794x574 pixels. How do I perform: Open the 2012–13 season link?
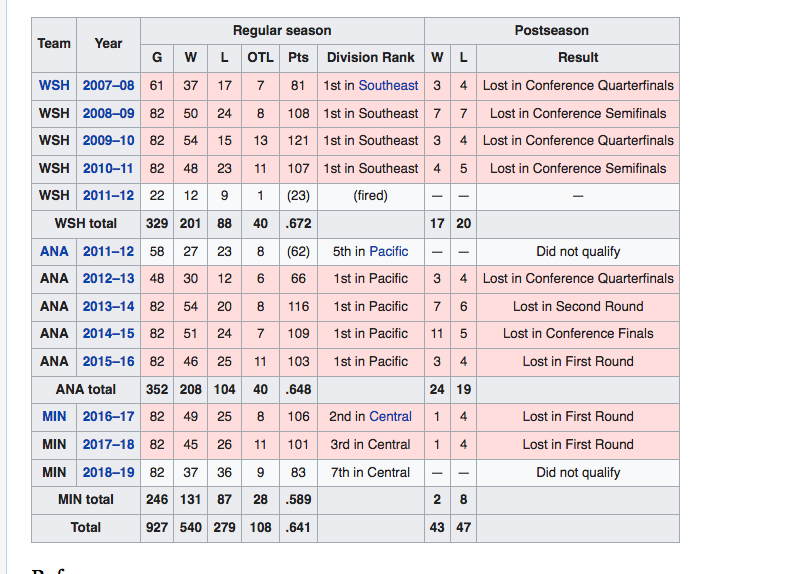[x=108, y=279]
